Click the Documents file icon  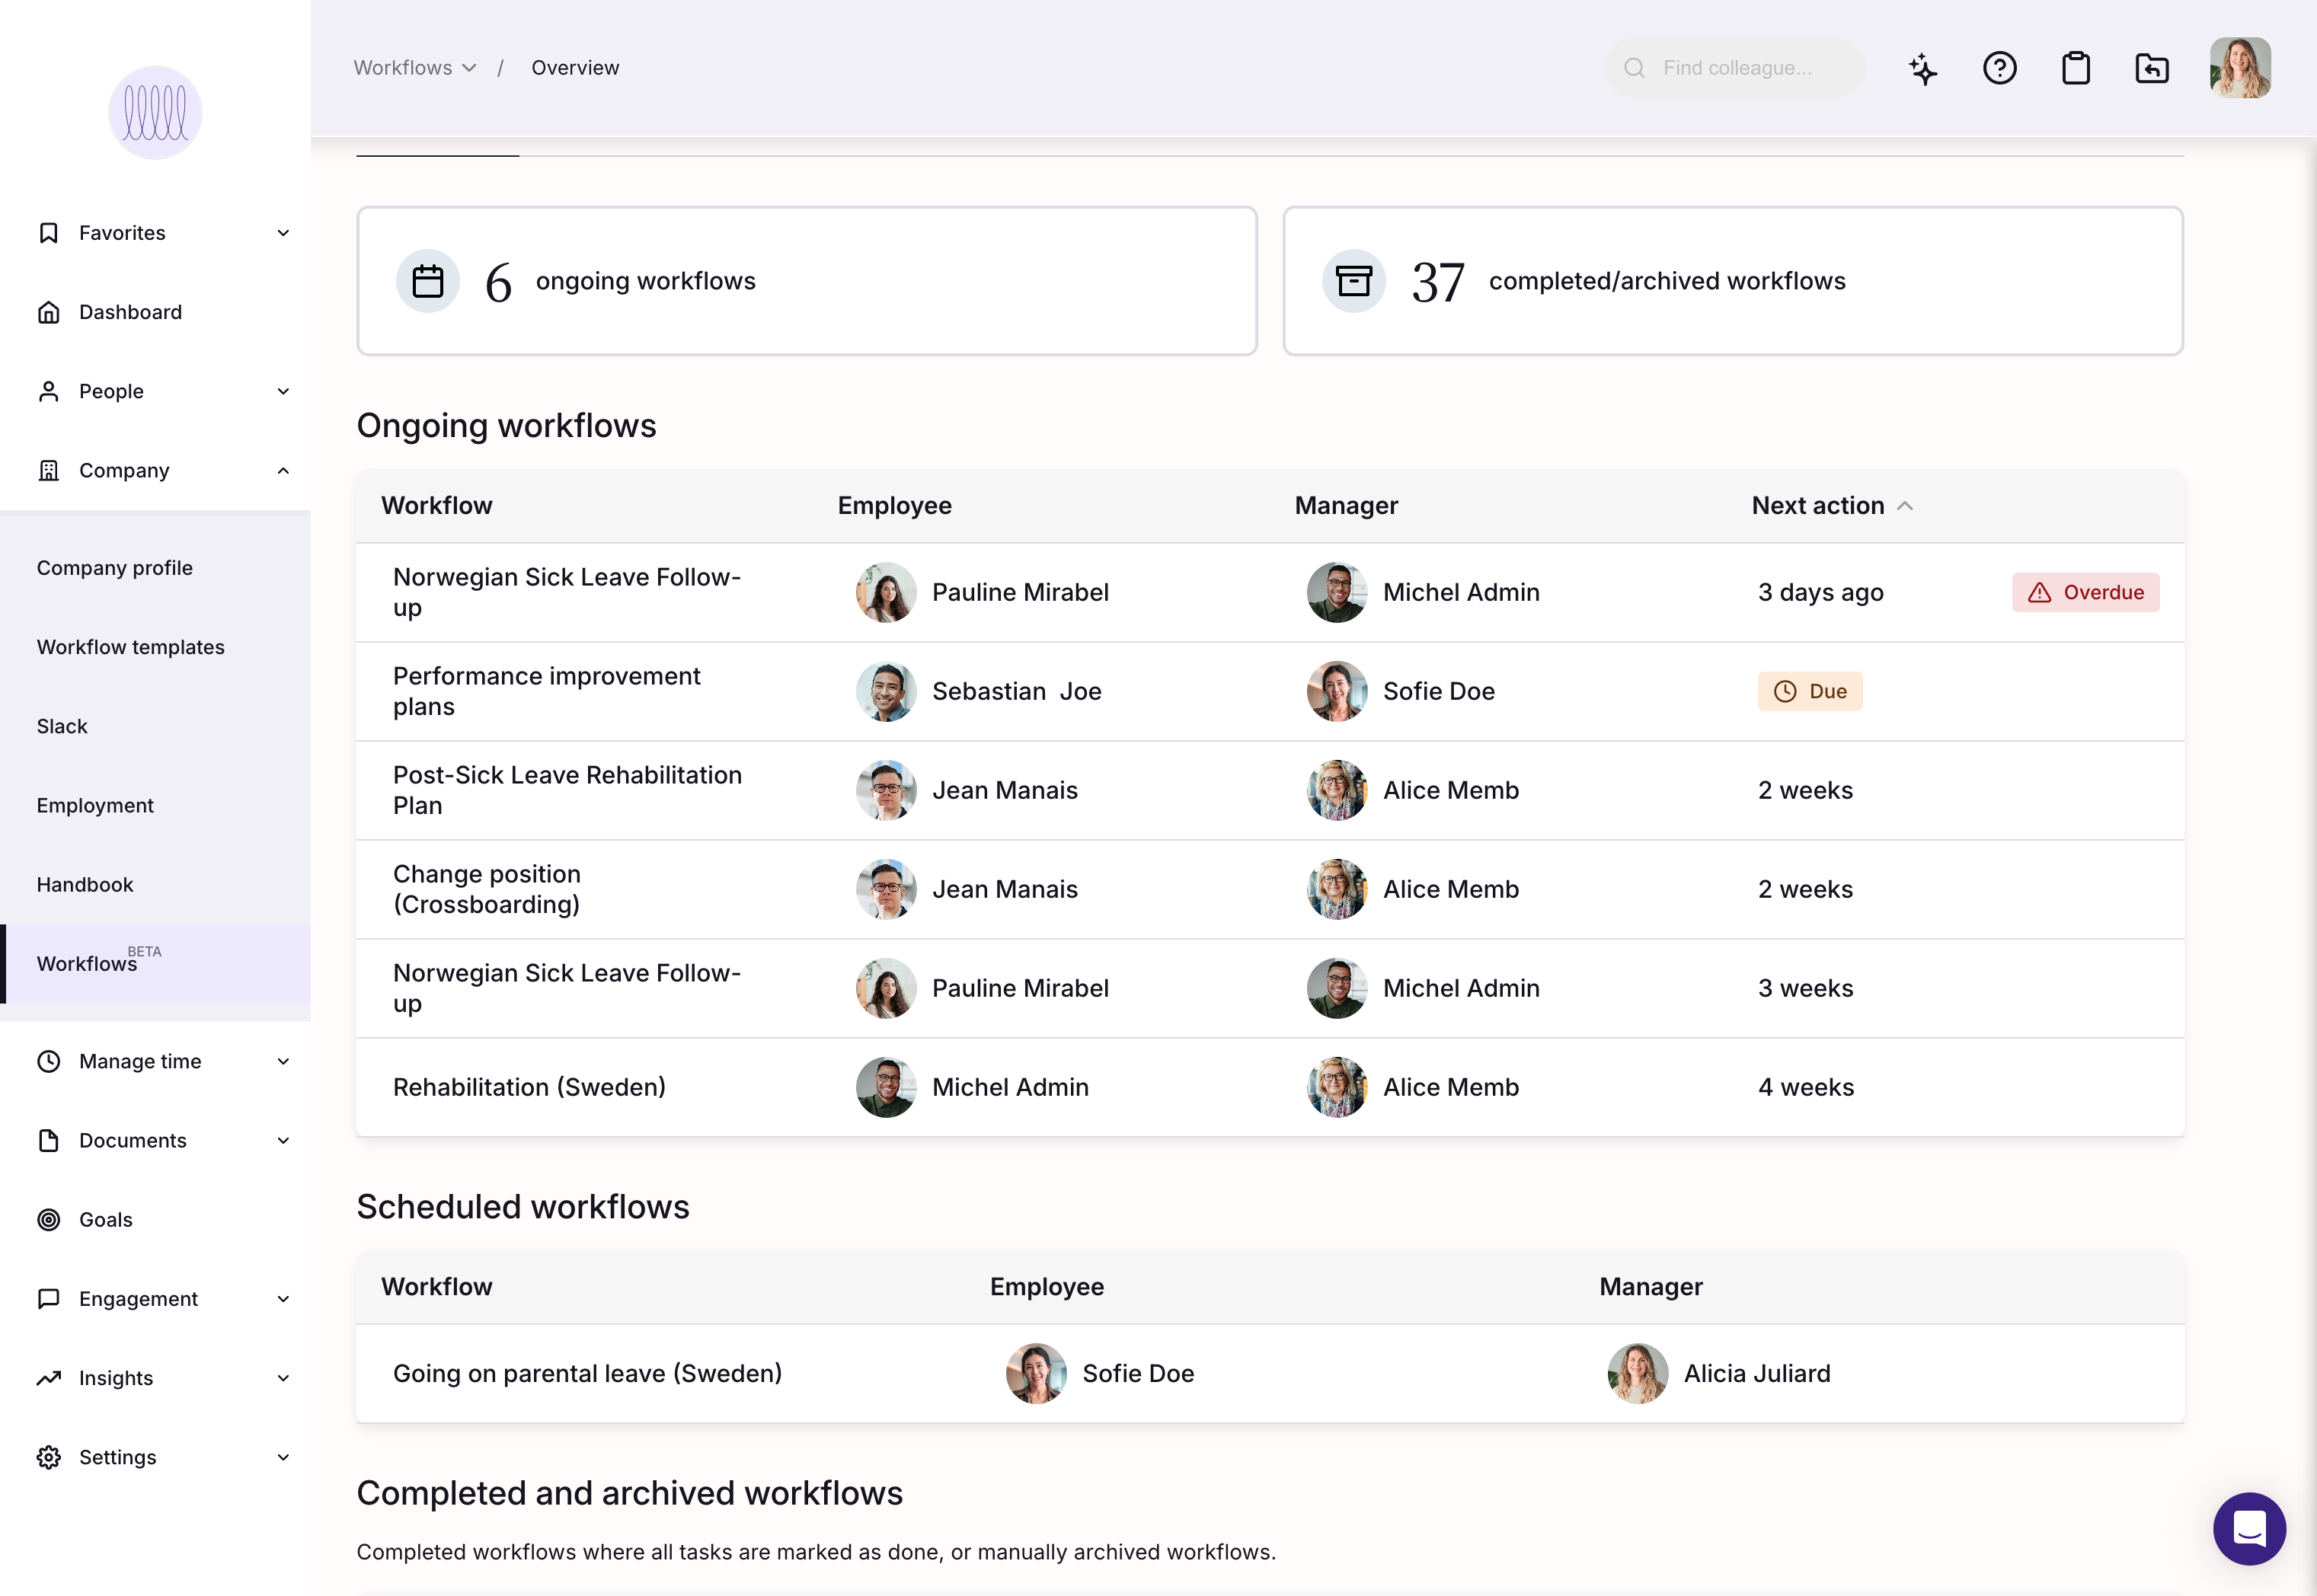[48, 1140]
